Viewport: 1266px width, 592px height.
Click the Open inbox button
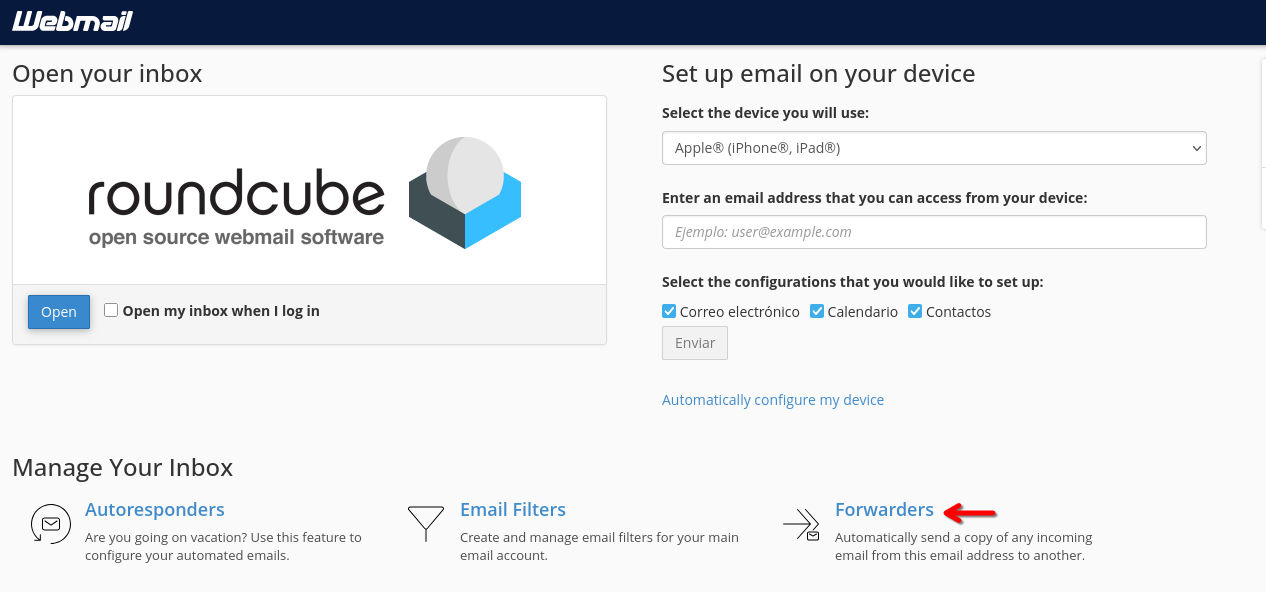click(59, 312)
